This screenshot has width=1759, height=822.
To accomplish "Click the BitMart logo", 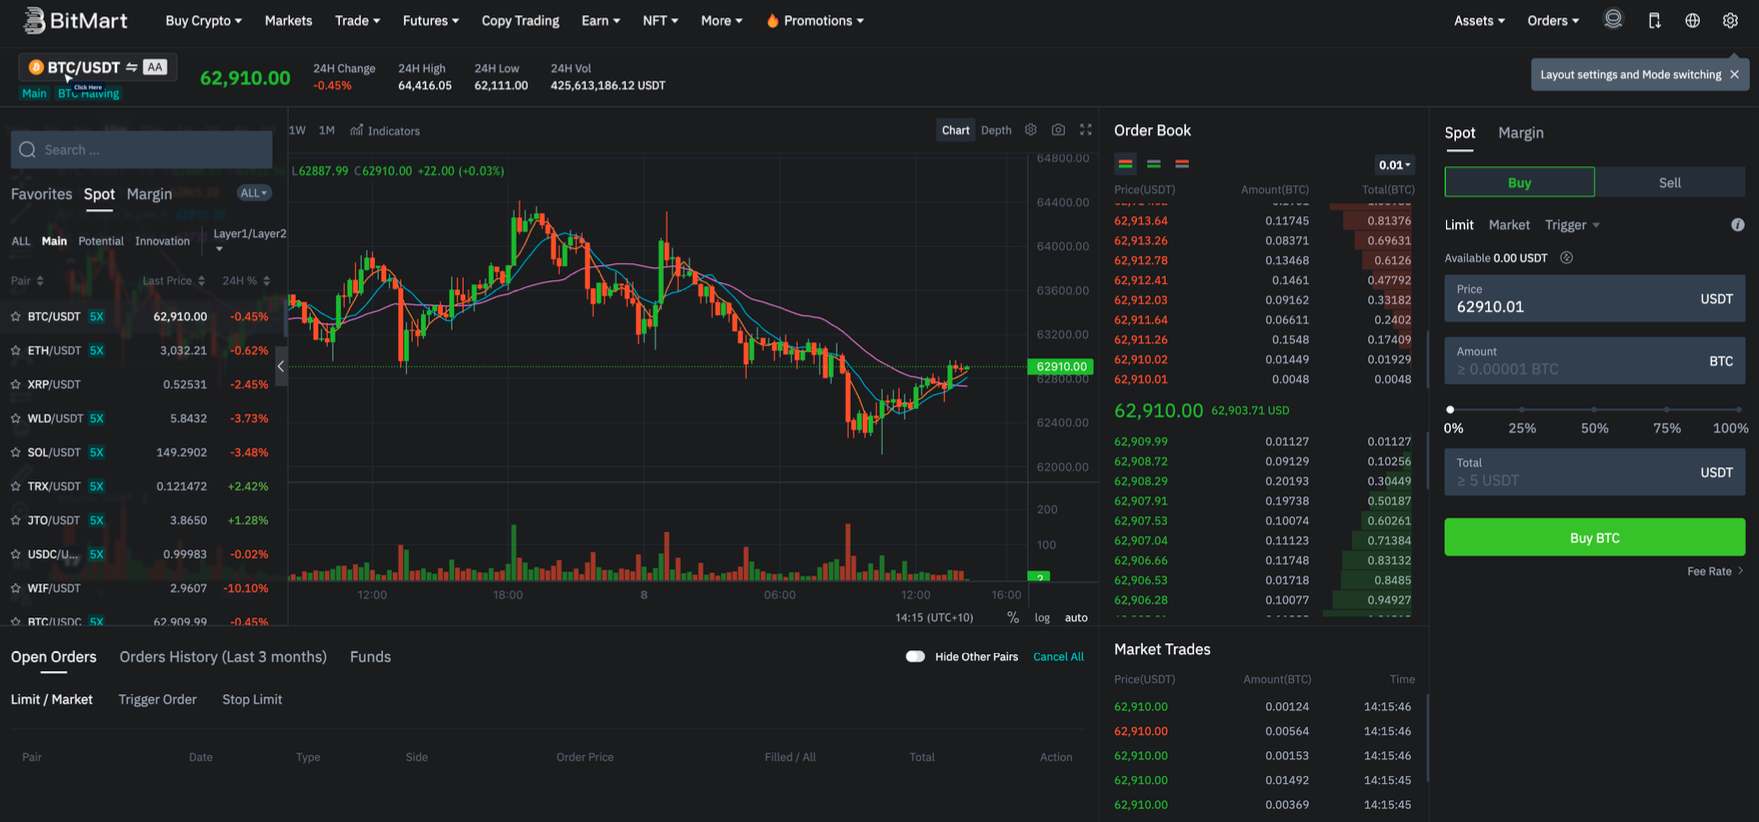I will pos(75,20).
